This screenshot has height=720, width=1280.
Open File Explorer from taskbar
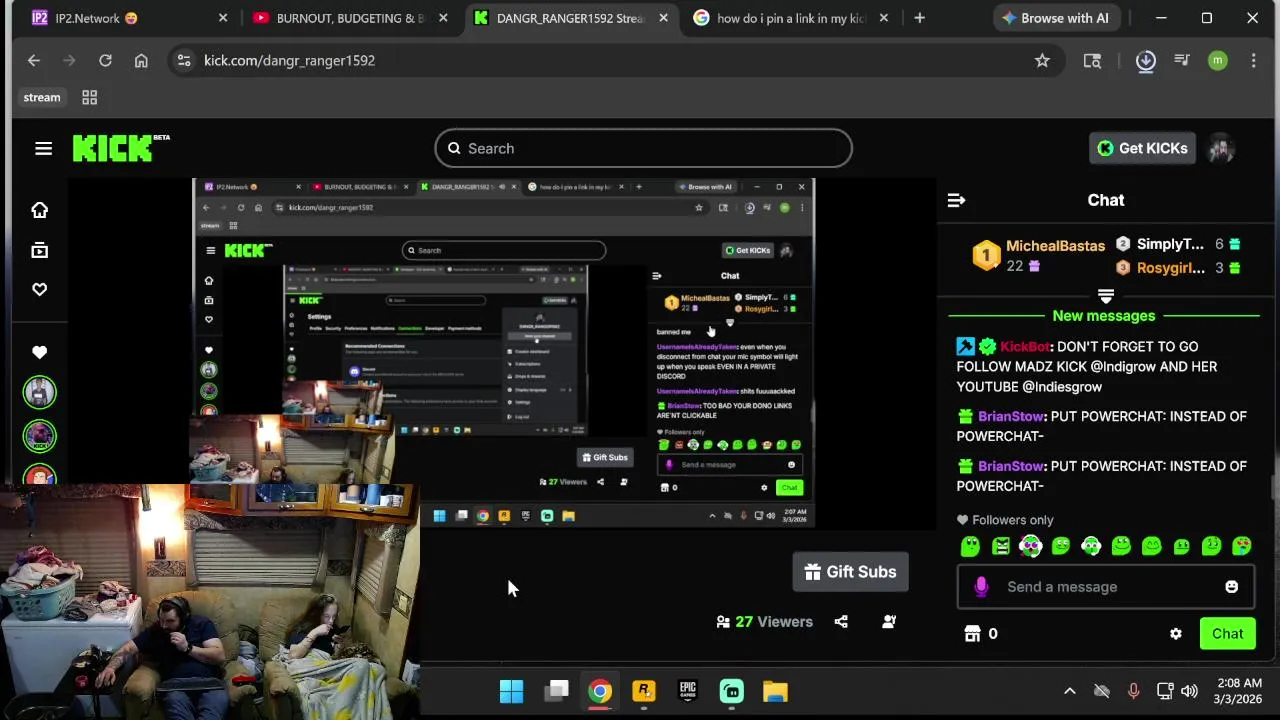pos(775,691)
